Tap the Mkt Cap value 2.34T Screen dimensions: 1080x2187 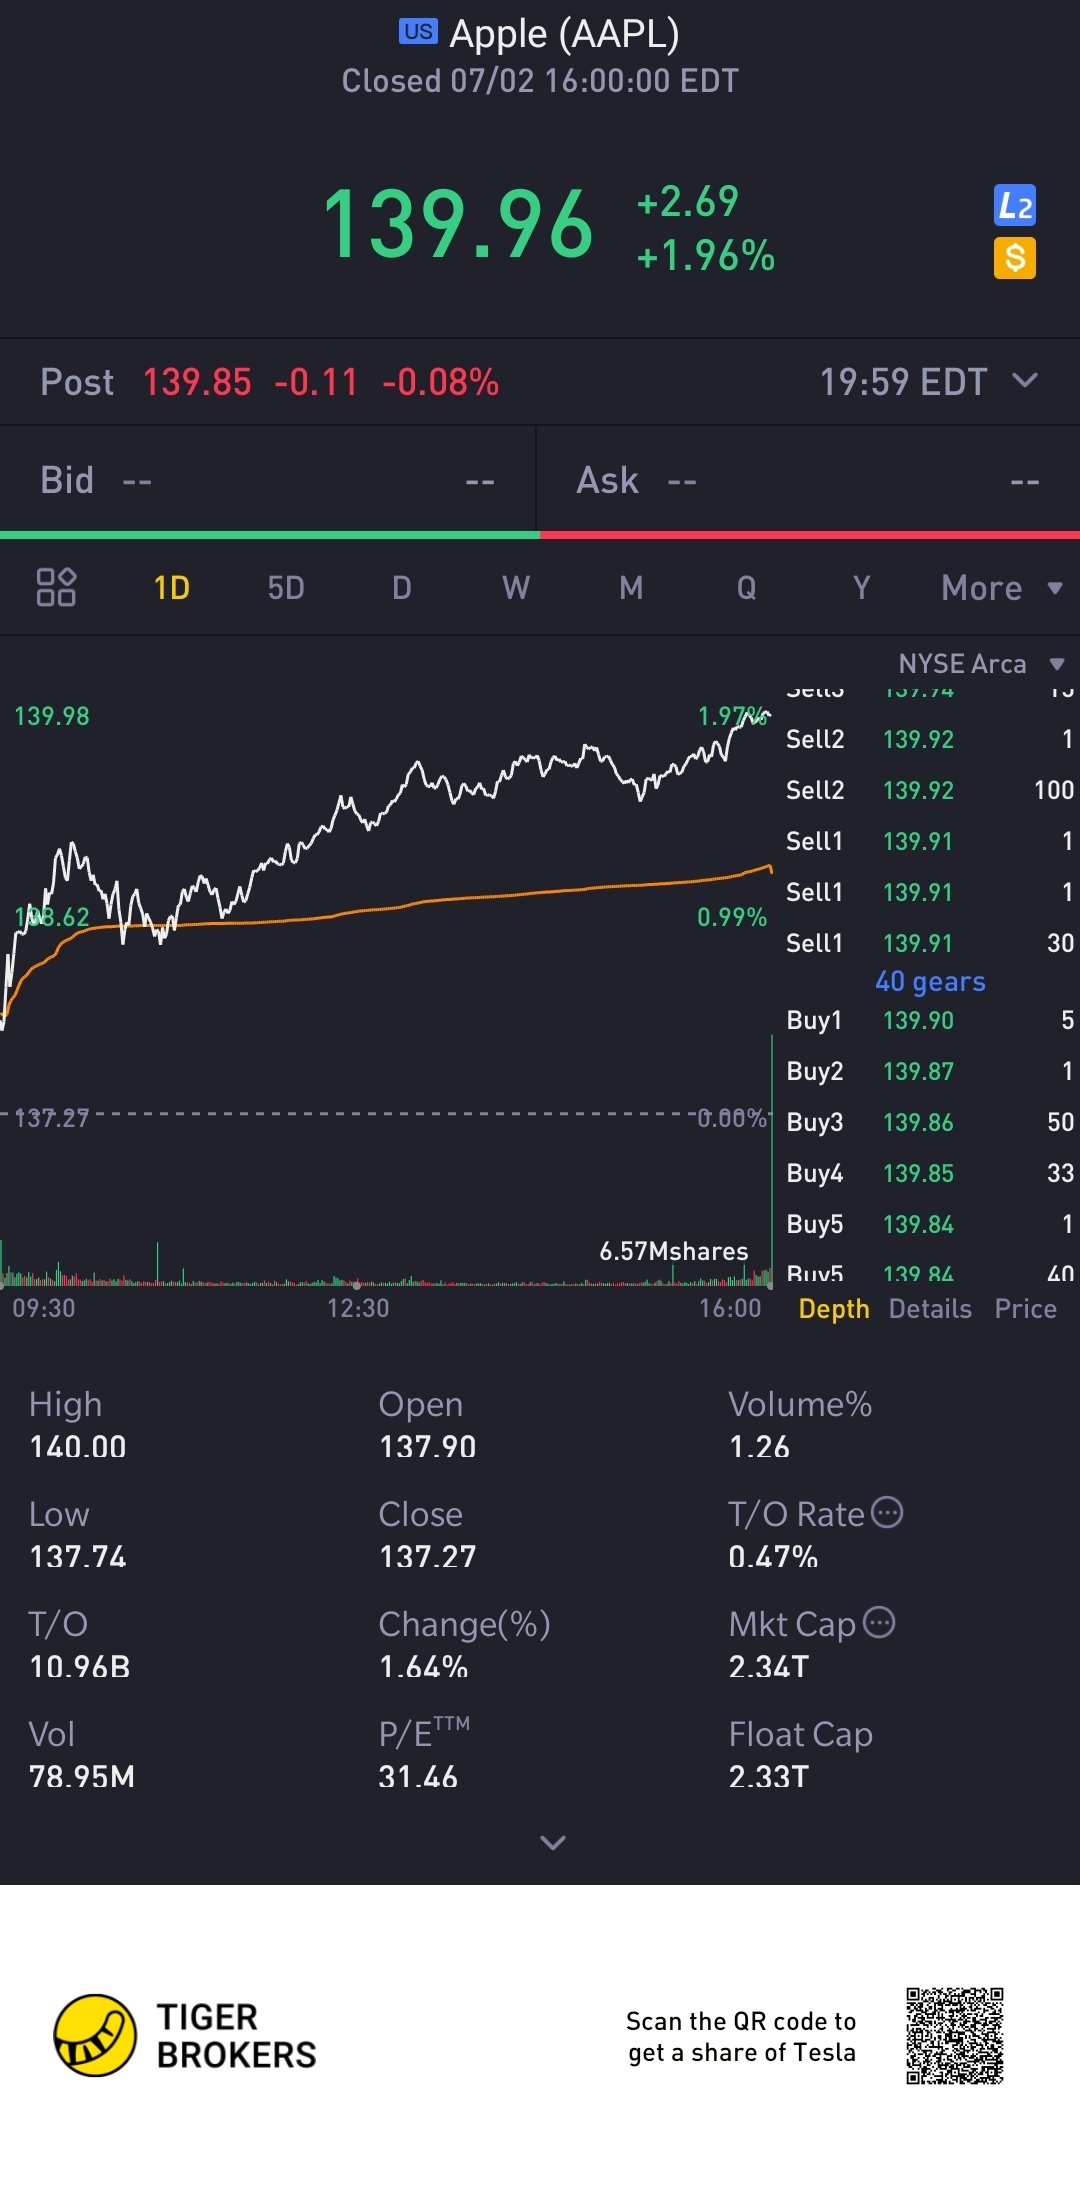769,1667
